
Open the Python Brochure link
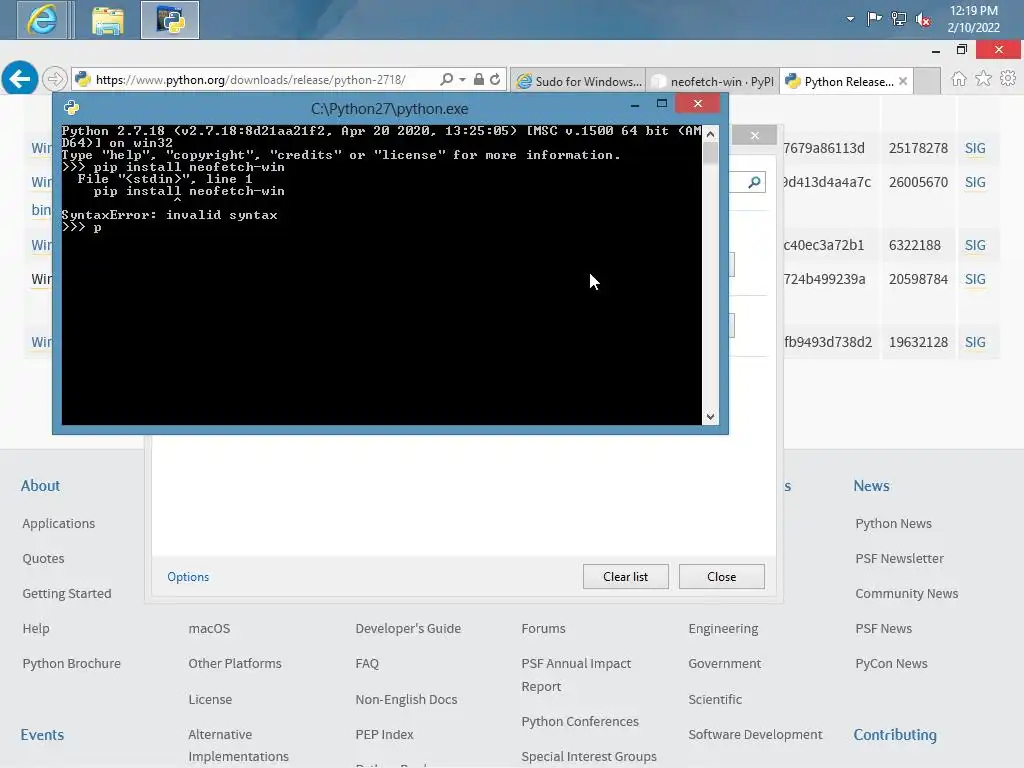(x=71, y=664)
